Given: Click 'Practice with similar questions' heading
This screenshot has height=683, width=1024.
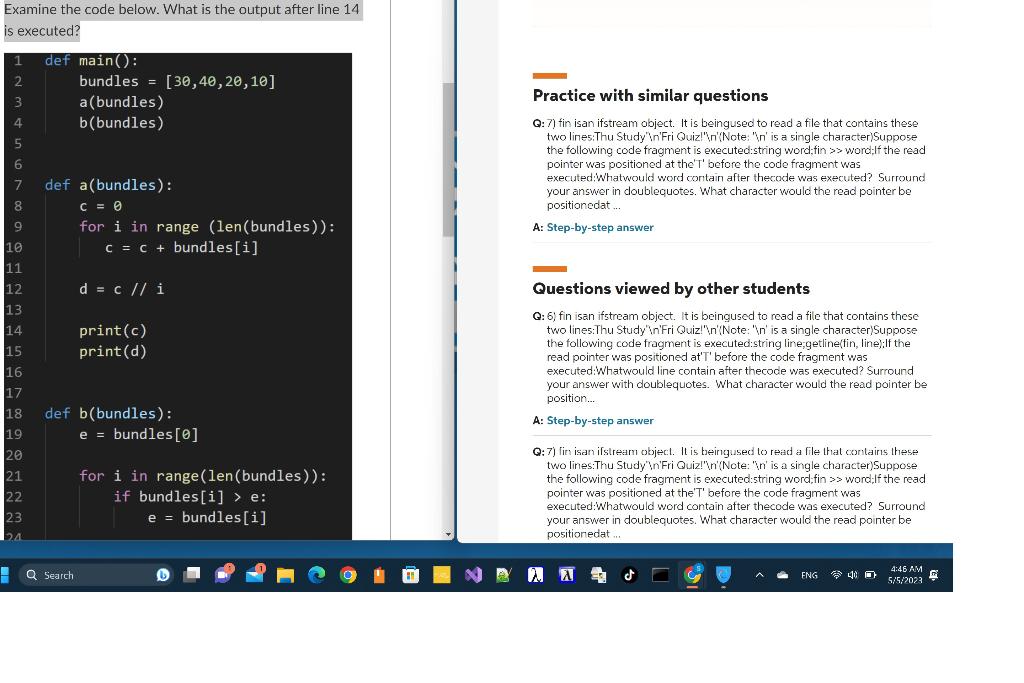Looking at the screenshot, I should coord(650,95).
